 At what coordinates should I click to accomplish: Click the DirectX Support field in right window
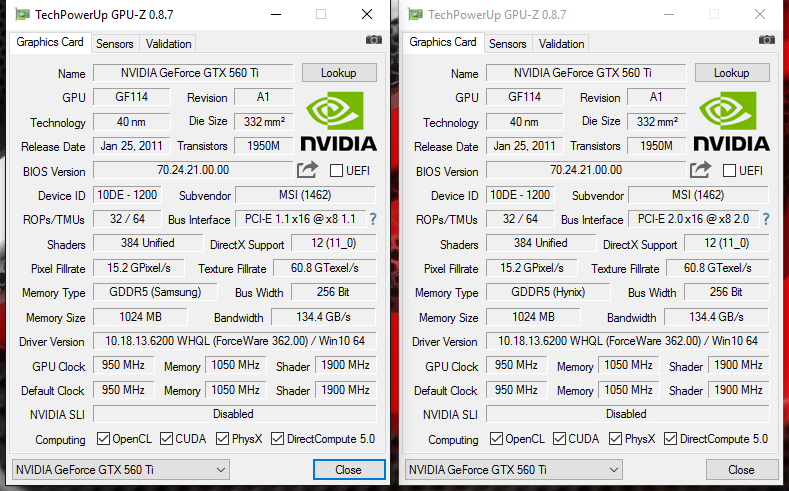[x=727, y=243]
